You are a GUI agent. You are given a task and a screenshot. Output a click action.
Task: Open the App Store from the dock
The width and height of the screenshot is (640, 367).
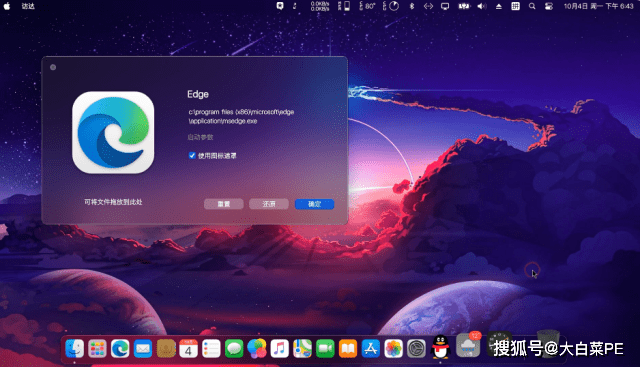tap(371, 349)
